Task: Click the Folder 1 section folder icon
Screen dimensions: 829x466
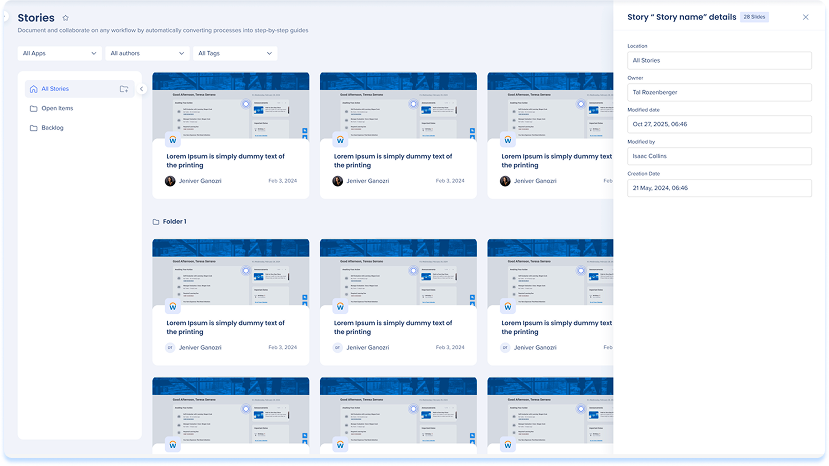Action: click(x=156, y=221)
